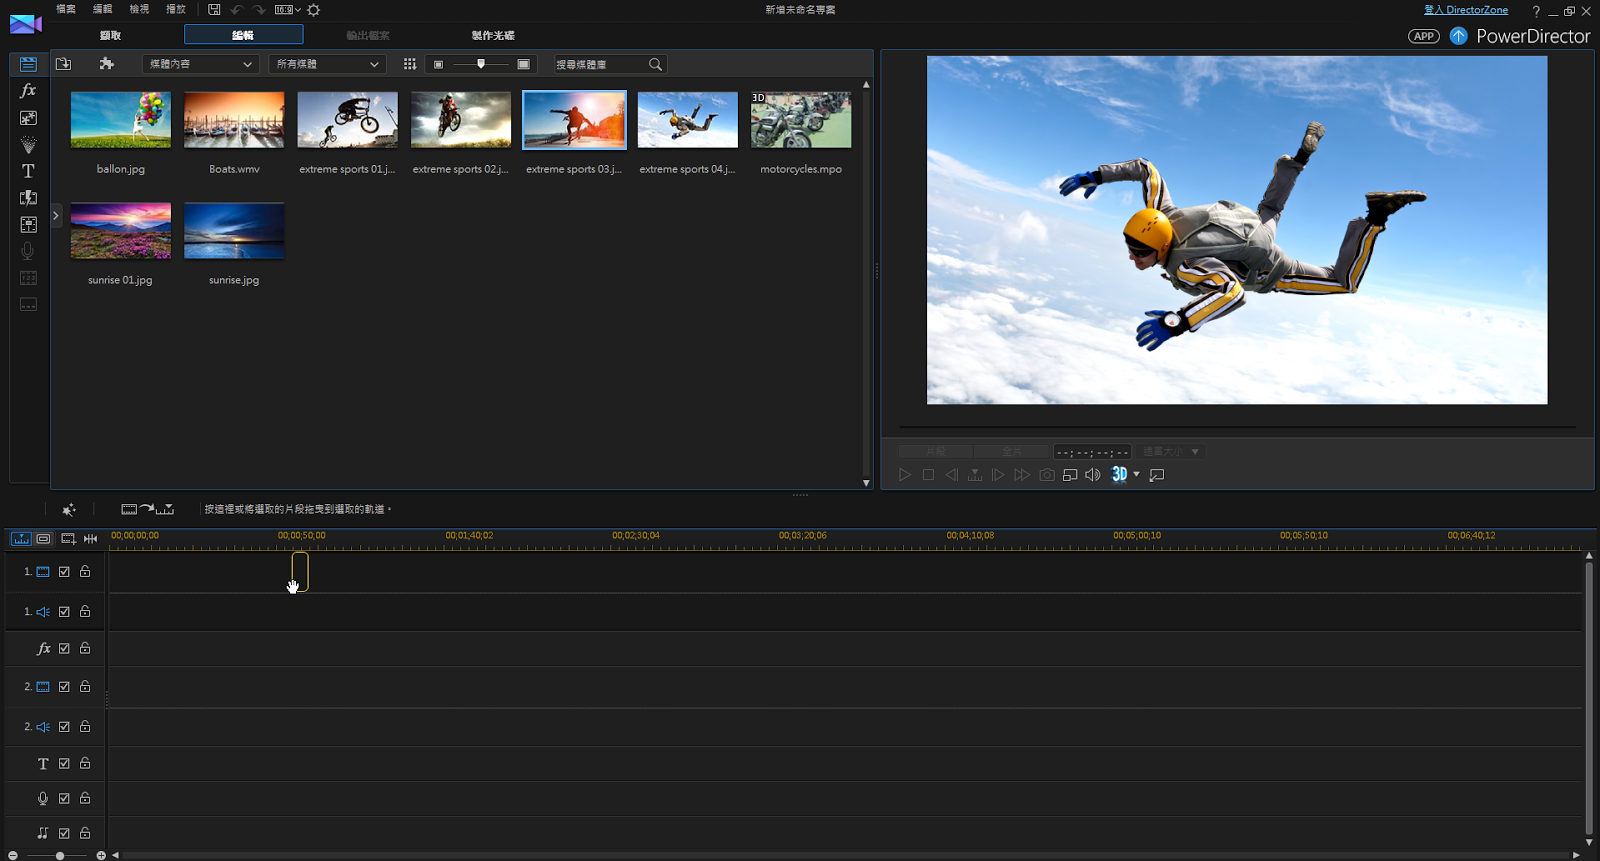Image resolution: width=1600 pixels, height=861 pixels.
Task: Toggle the 3D preview mode button
Action: pos(1120,475)
